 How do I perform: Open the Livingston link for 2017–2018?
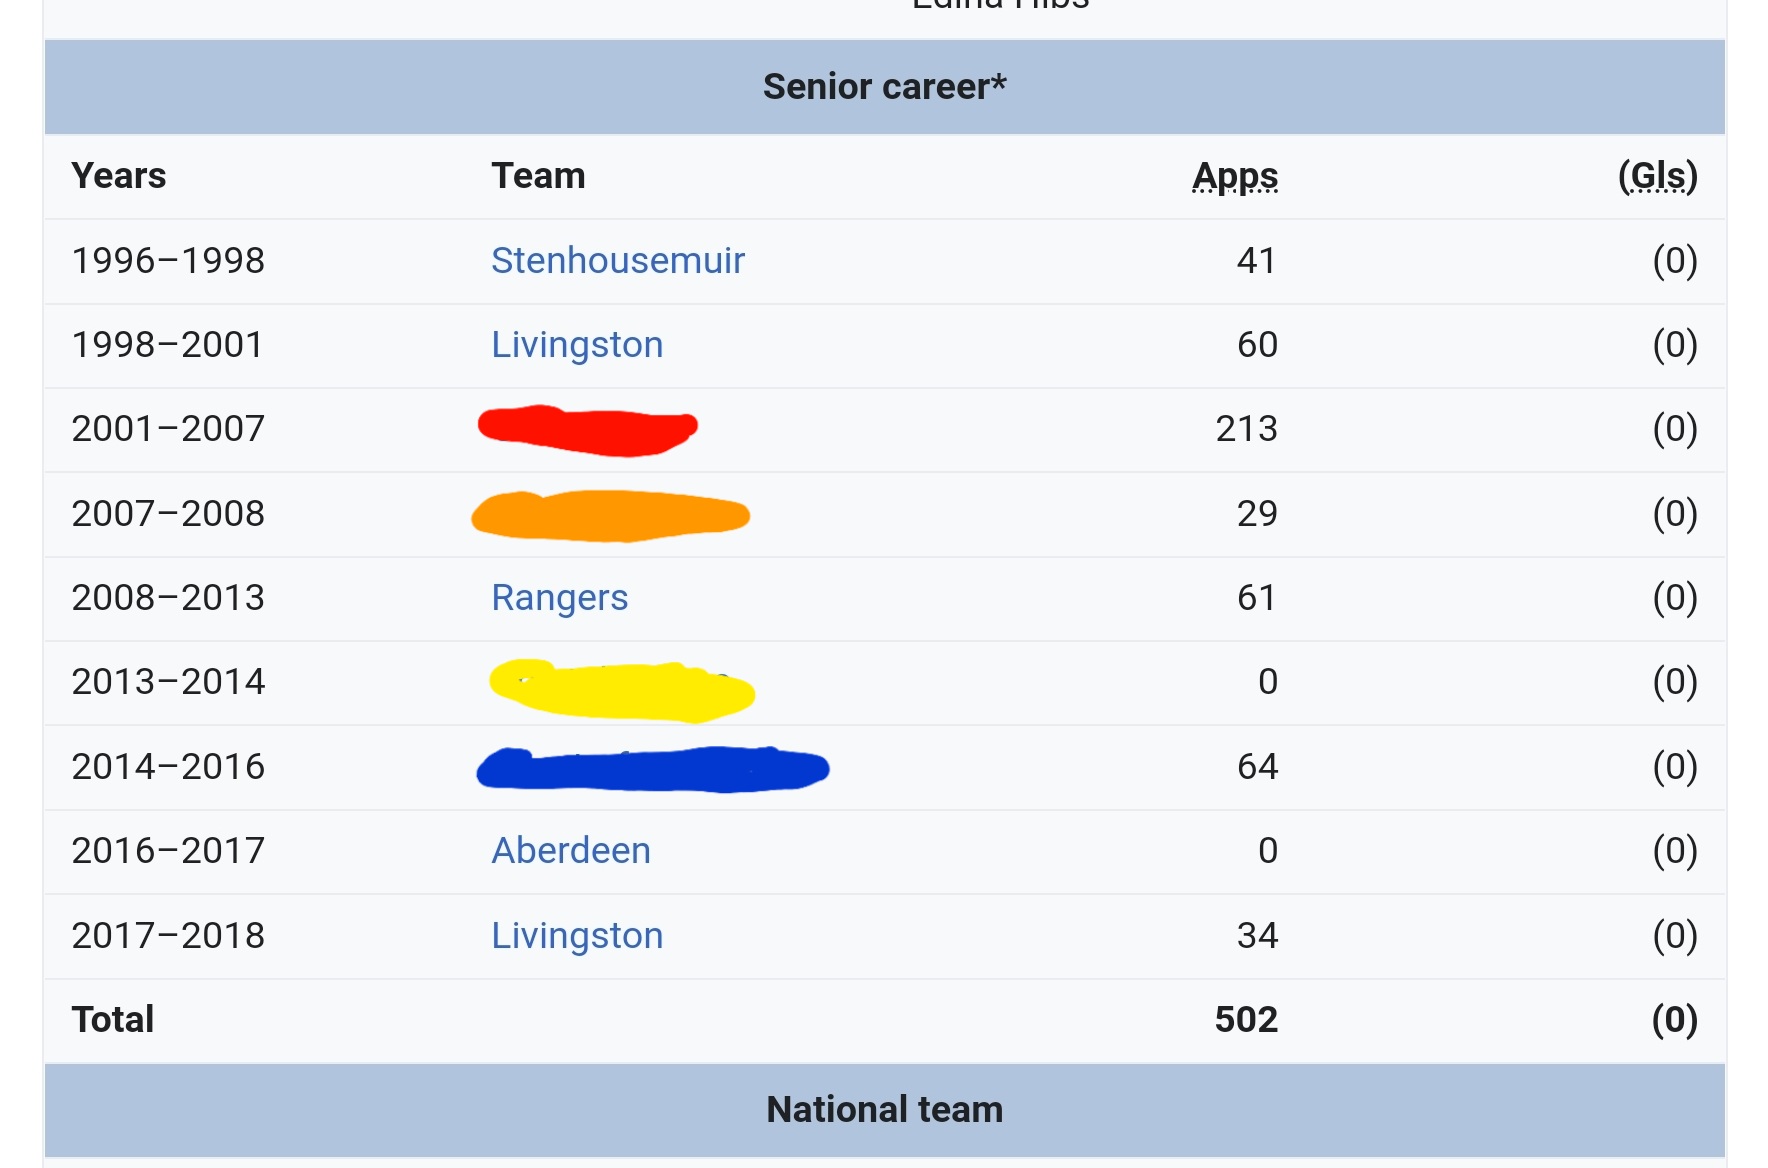[x=577, y=935]
